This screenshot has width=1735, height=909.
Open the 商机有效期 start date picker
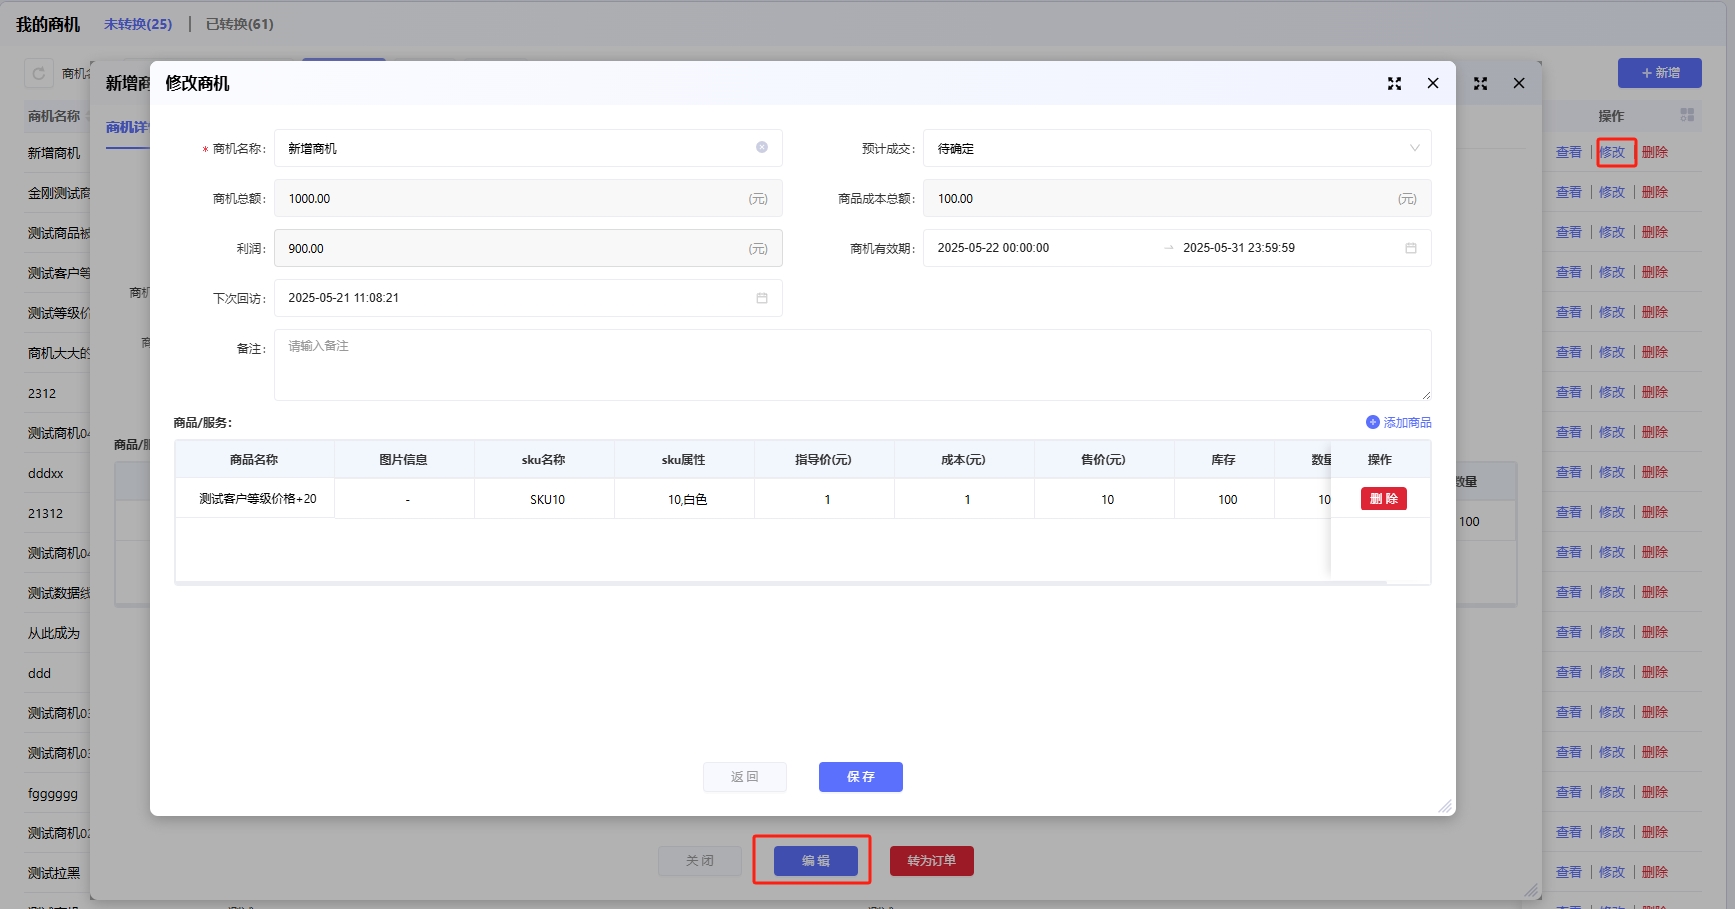[x=1040, y=248]
